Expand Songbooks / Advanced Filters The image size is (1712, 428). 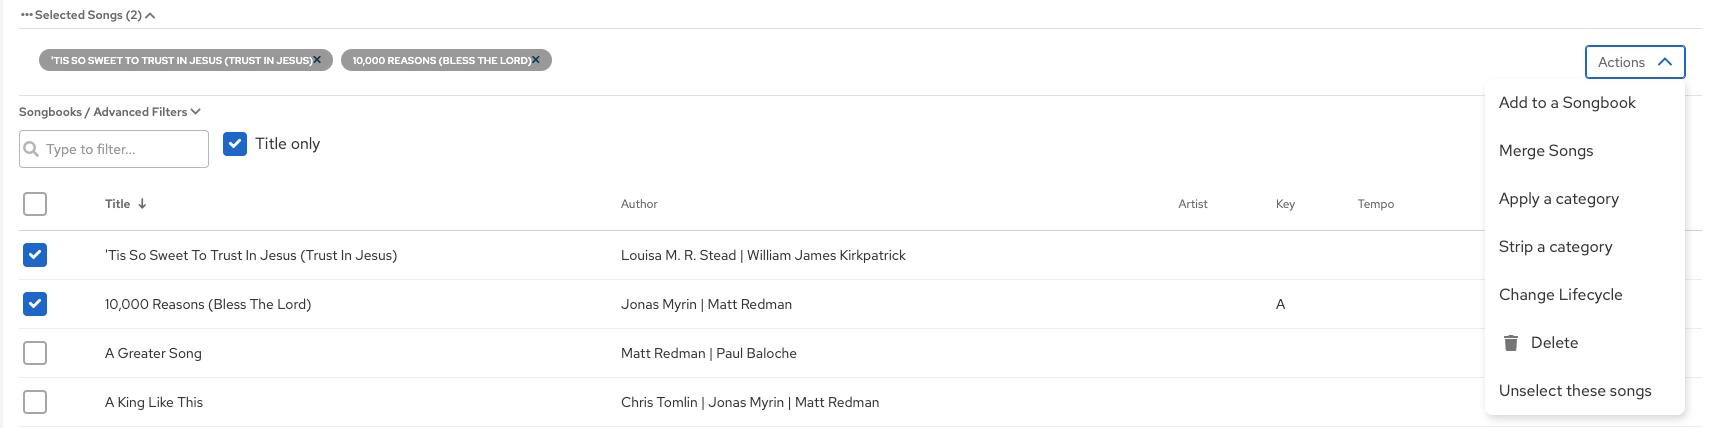pos(110,112)
